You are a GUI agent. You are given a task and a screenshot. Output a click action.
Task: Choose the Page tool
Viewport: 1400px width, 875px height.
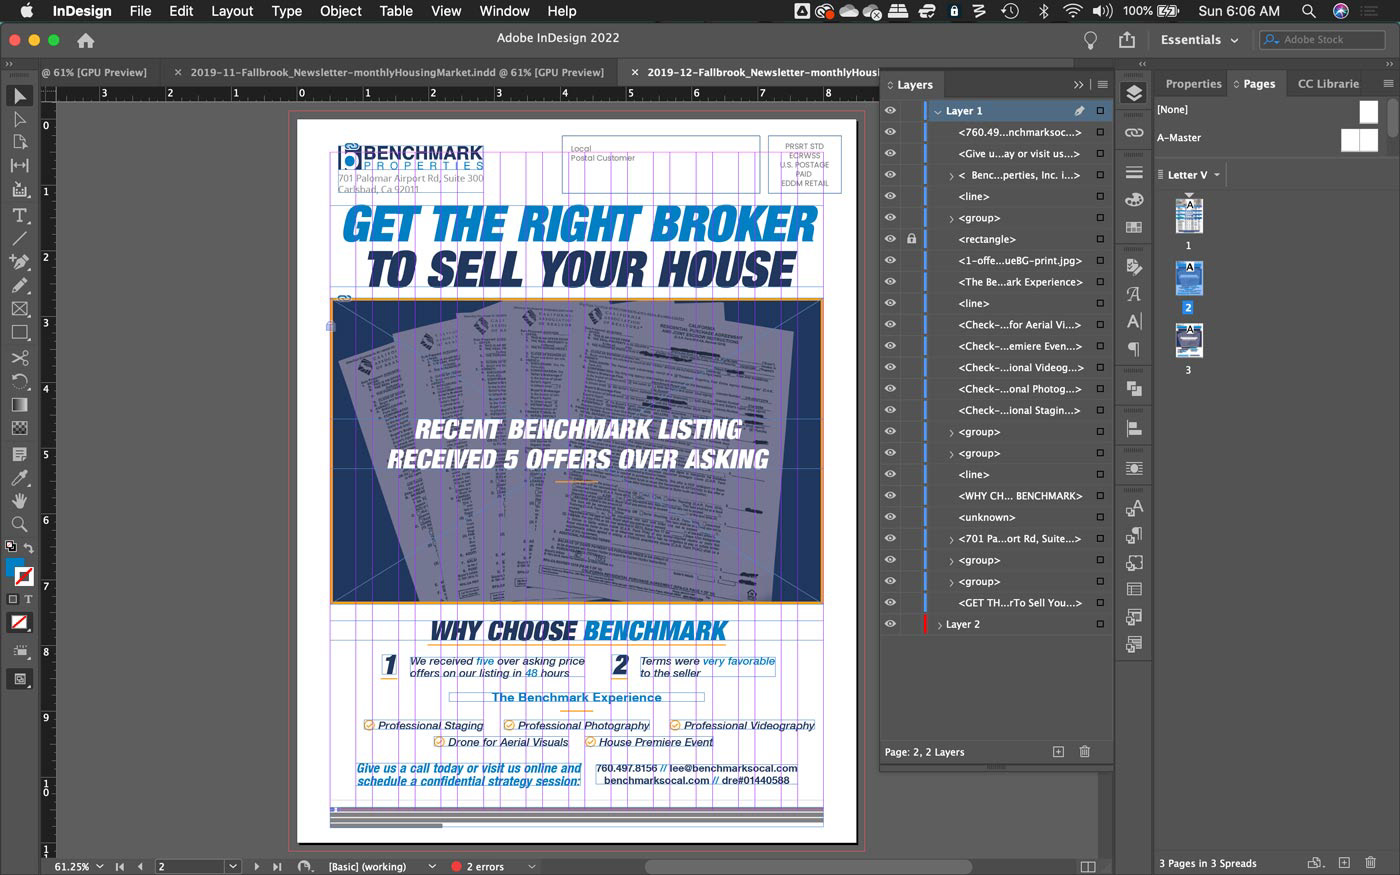pos(19,142)
